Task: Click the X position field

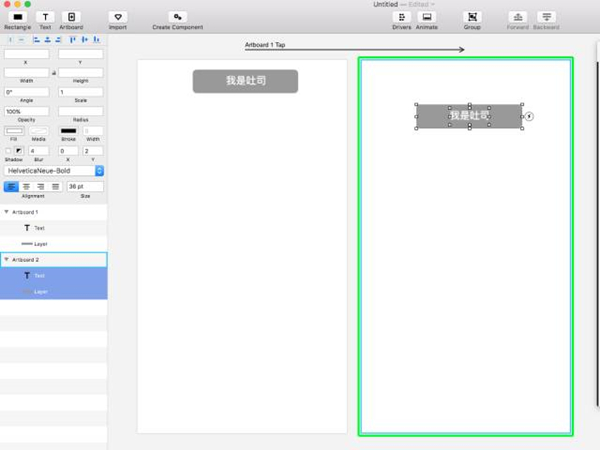Action: (26, 54)
